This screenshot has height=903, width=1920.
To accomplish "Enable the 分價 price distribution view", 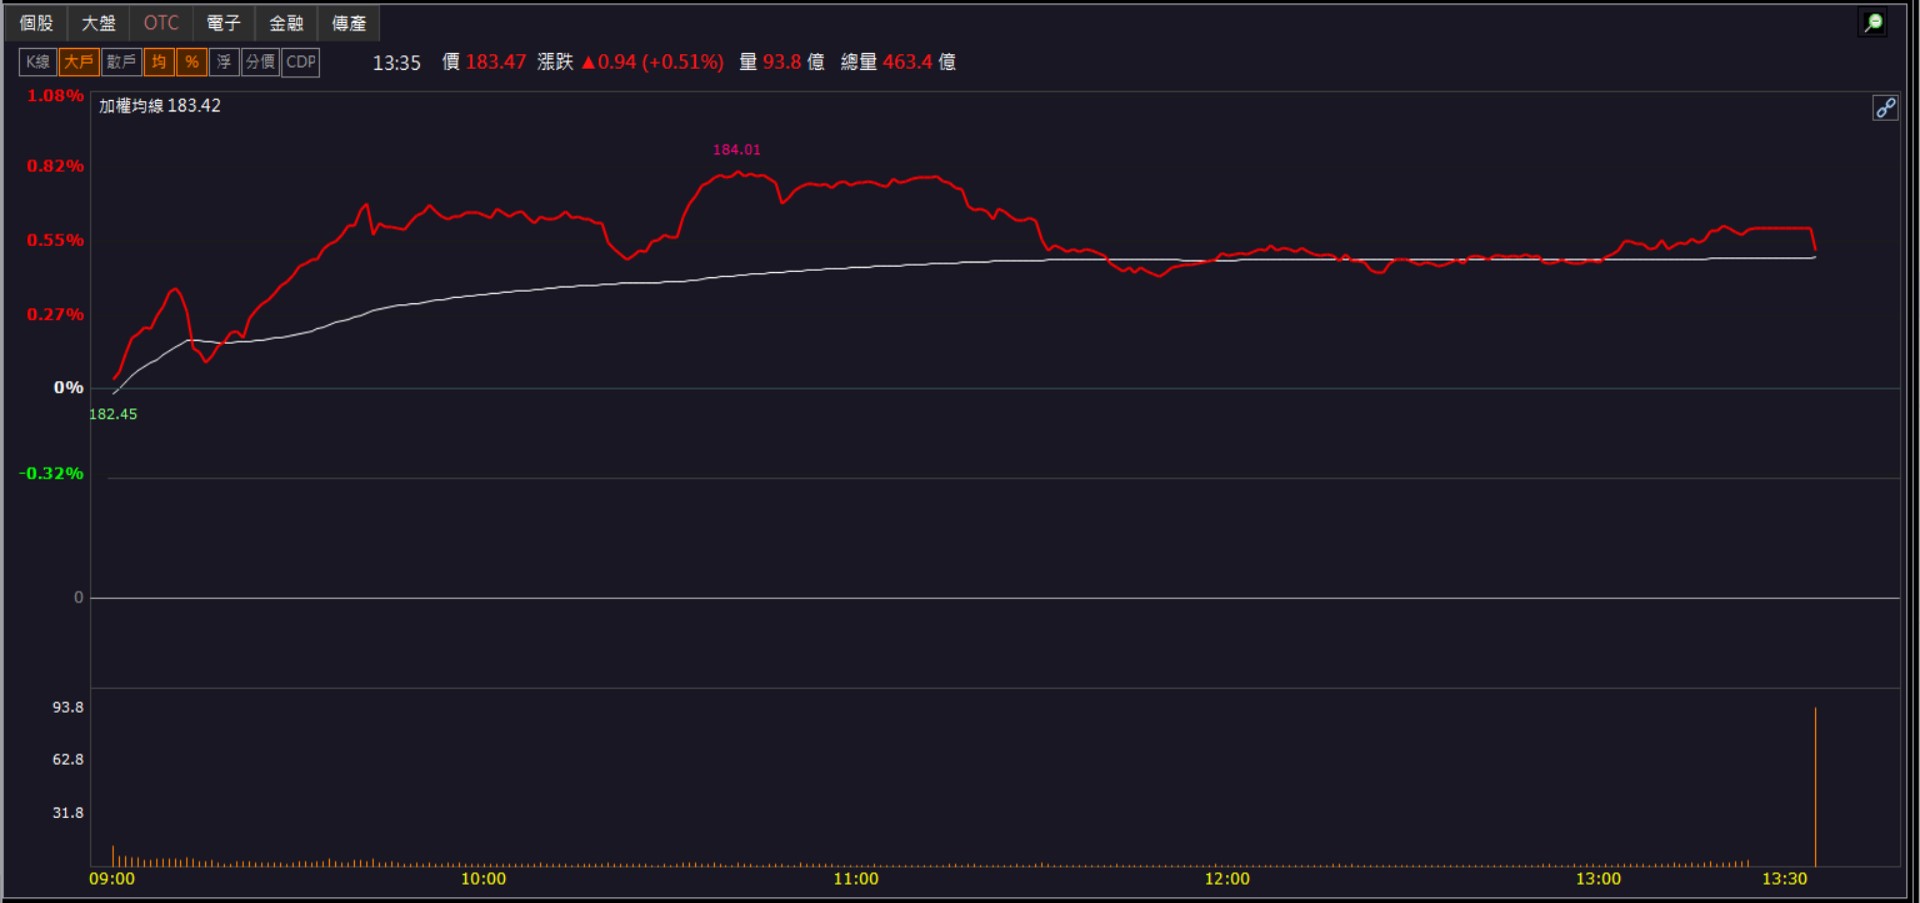I will pyautogui.click(x=260, y=62).
